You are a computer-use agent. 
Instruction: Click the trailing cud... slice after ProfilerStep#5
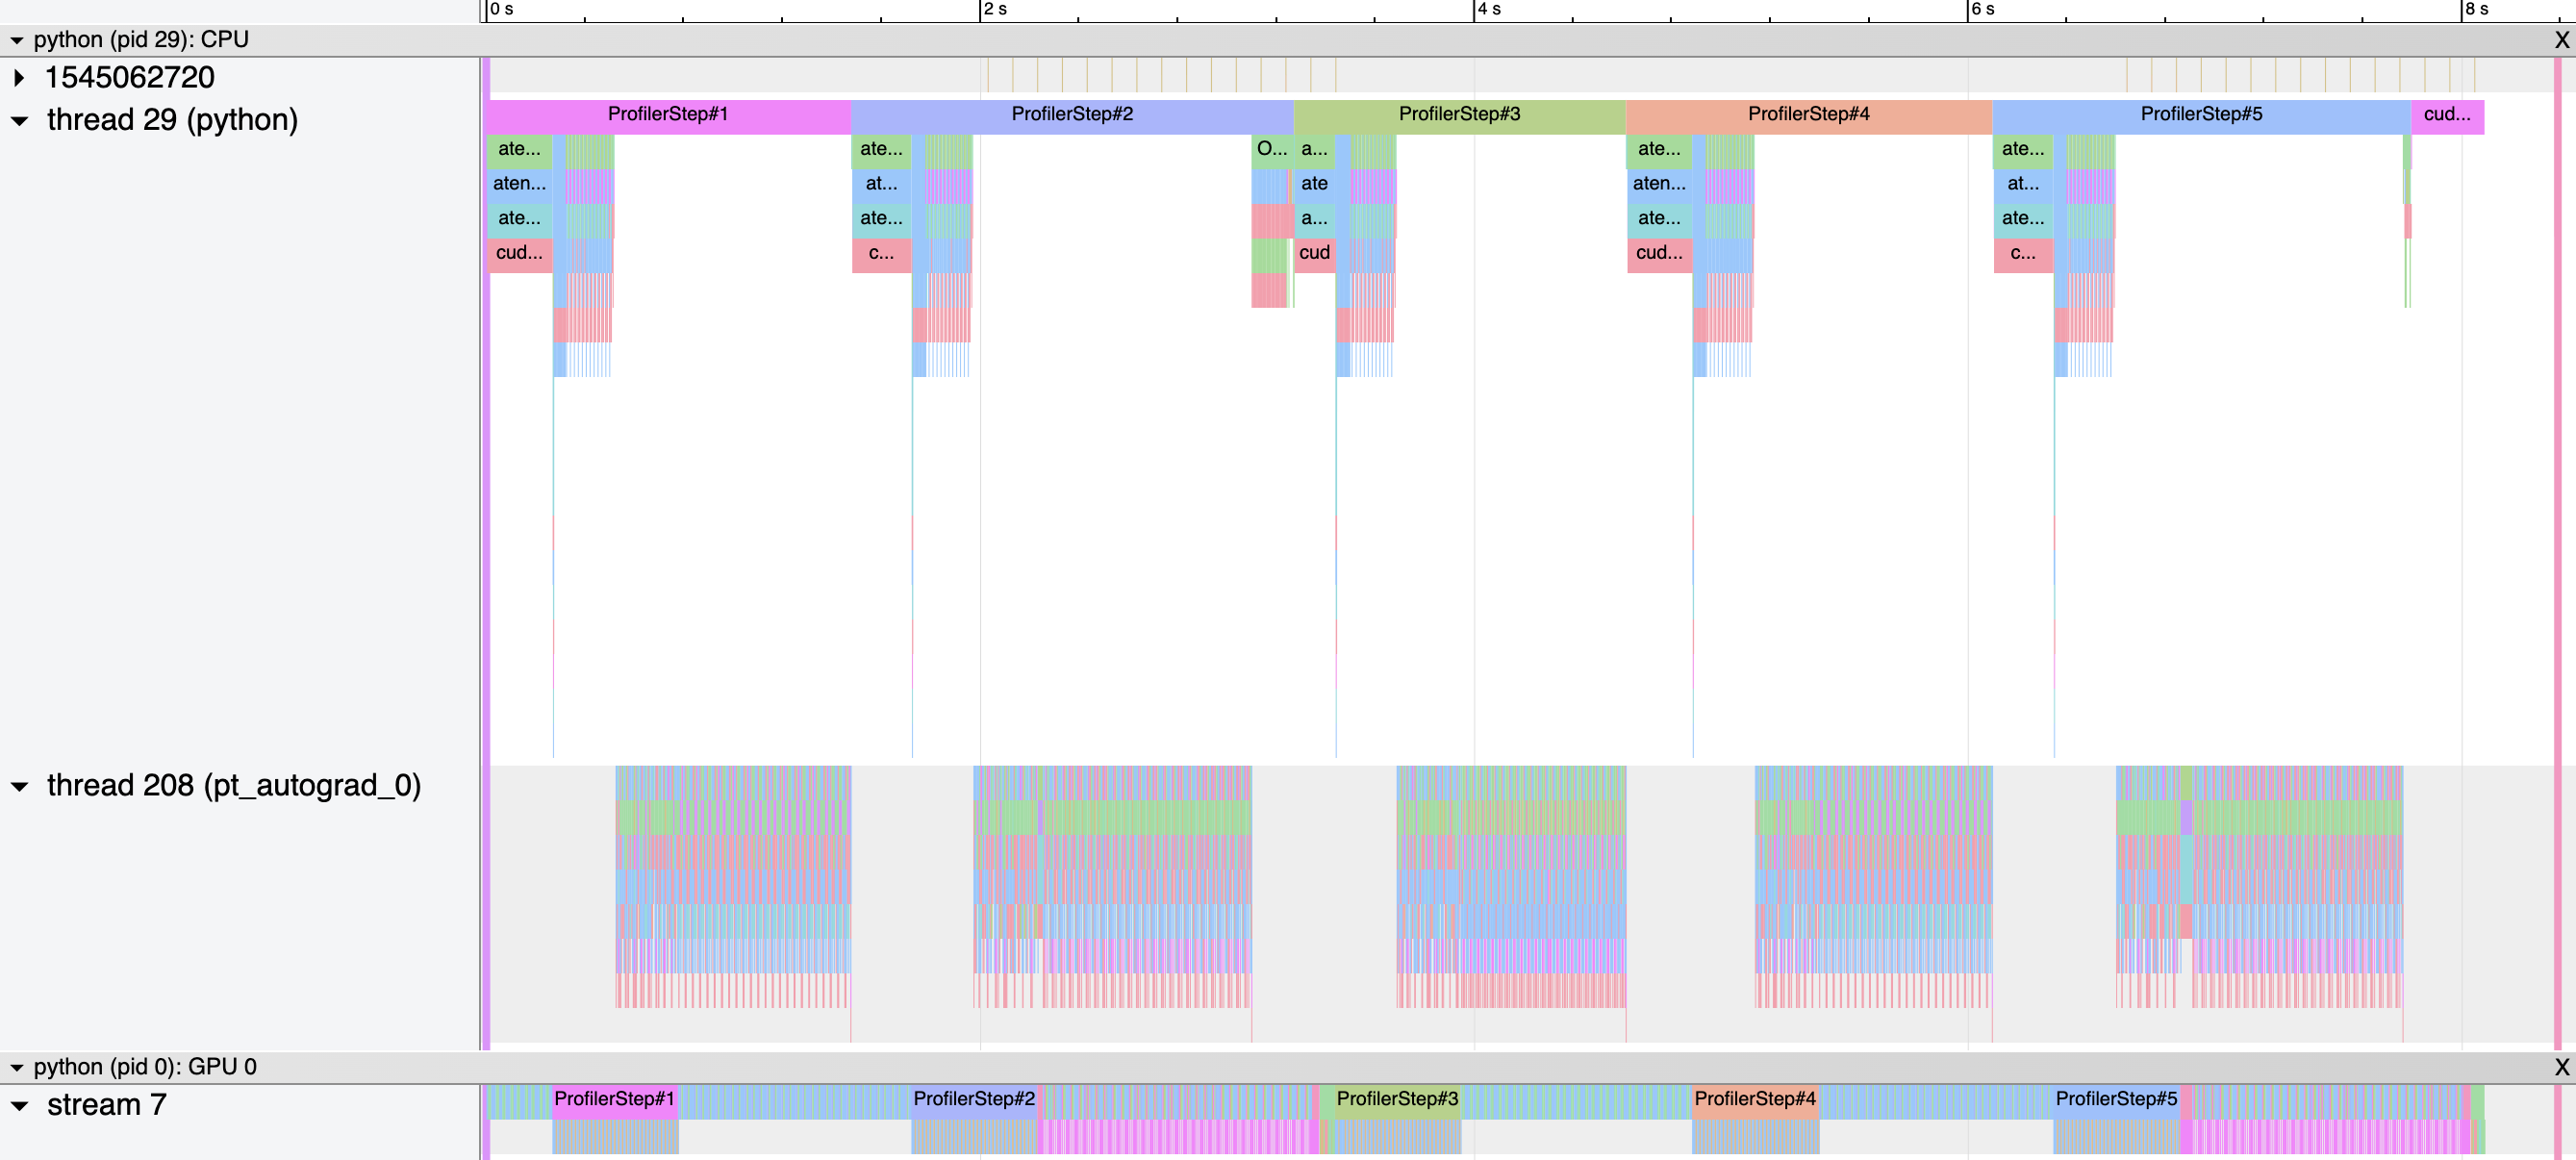click(2447, 115)
